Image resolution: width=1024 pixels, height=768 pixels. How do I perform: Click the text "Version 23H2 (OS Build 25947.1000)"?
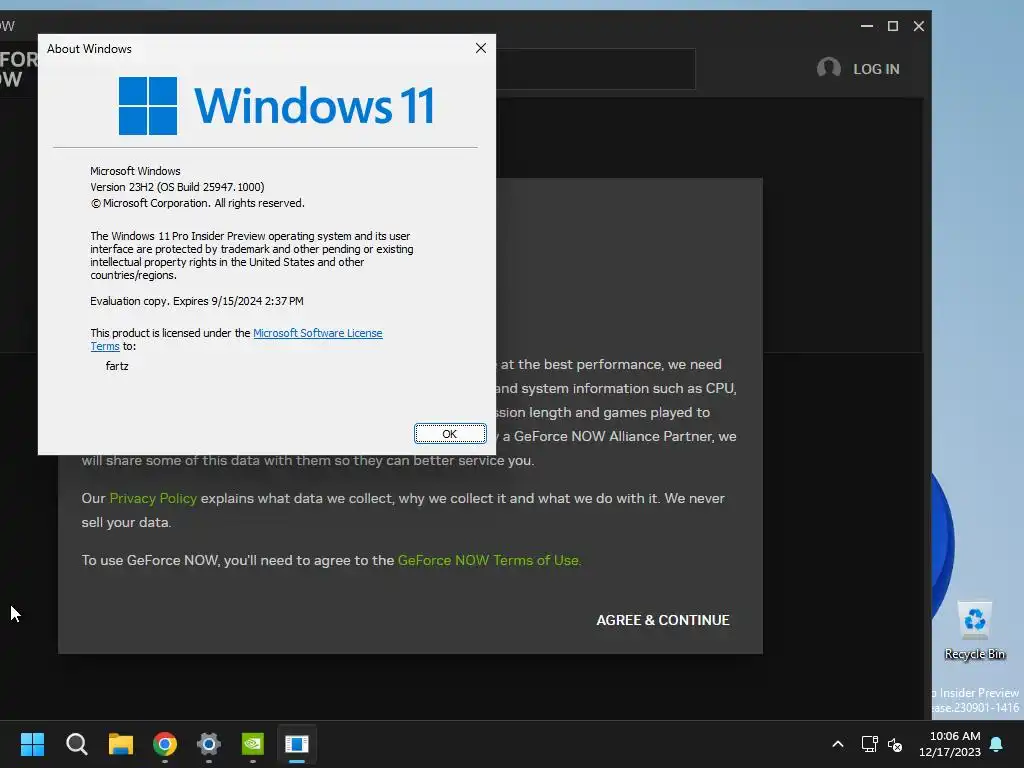coord(177,187)
